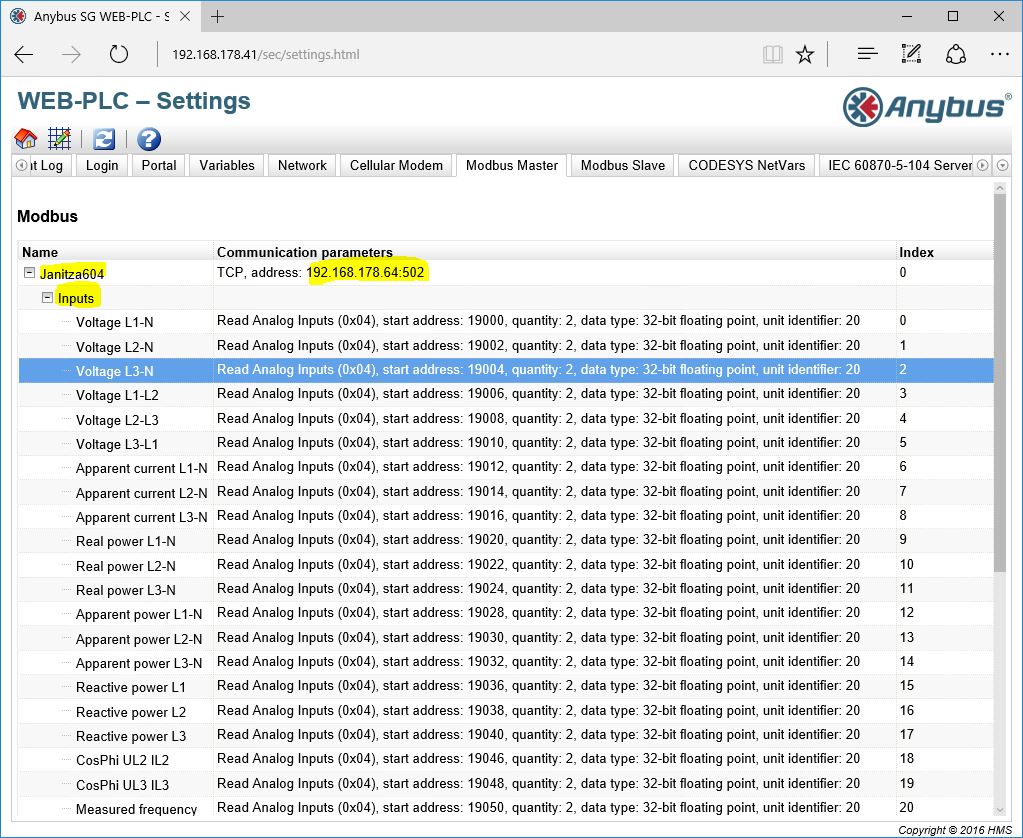Select the Real power L1-N row
The image size is (1023, 838).
(x=506, y=540)
